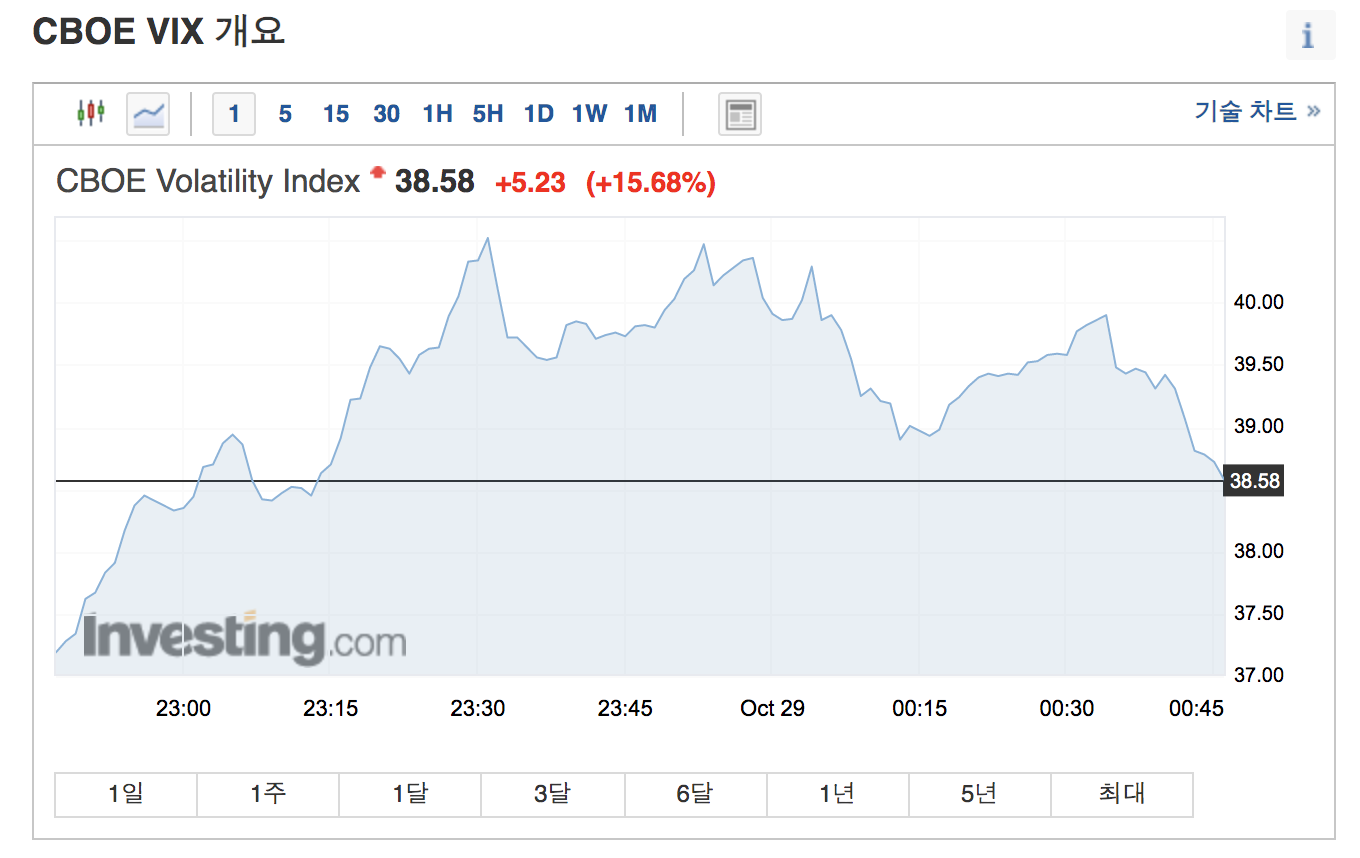The height and width of the screenshot is (858, 1360).
Task: Click the 38.00 y-axis label
Action: 1258,551
